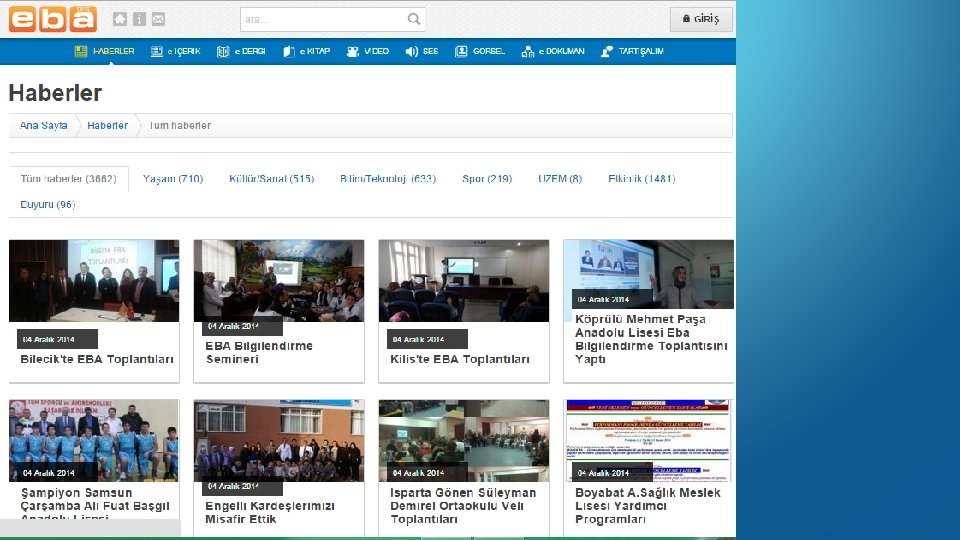
Task: Select the Duyuru (96) tab
Action: (48, 204)
